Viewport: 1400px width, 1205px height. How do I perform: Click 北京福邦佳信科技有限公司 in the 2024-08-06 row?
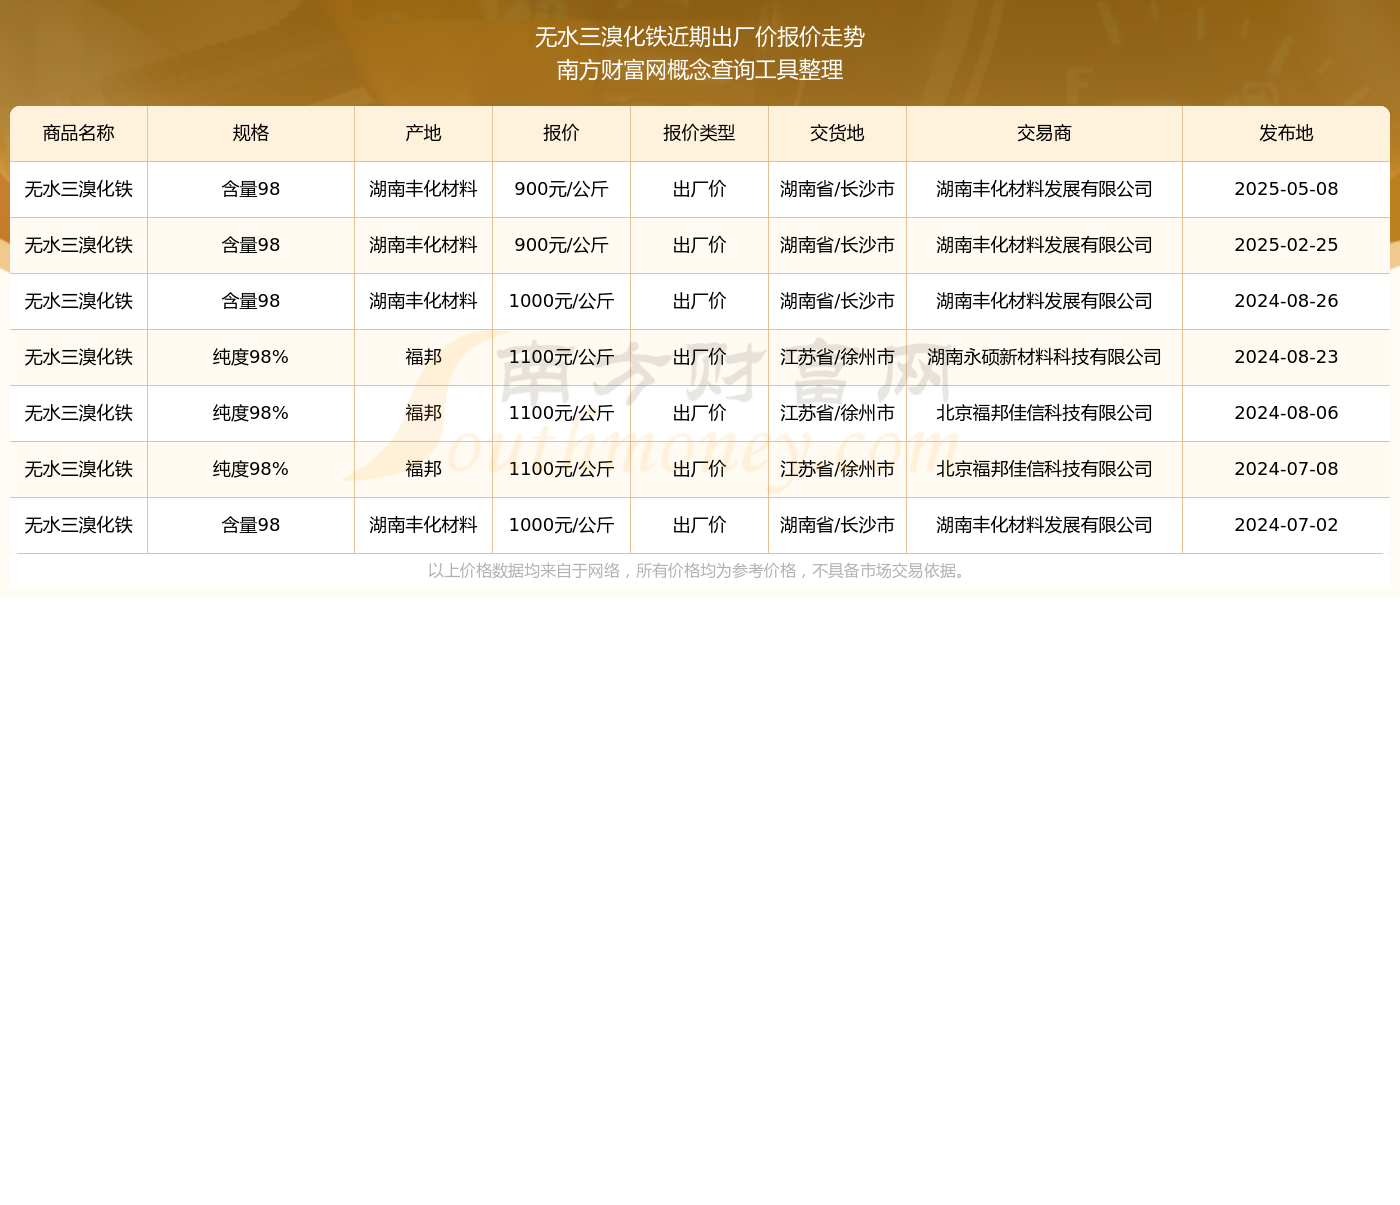[1044, 413]
